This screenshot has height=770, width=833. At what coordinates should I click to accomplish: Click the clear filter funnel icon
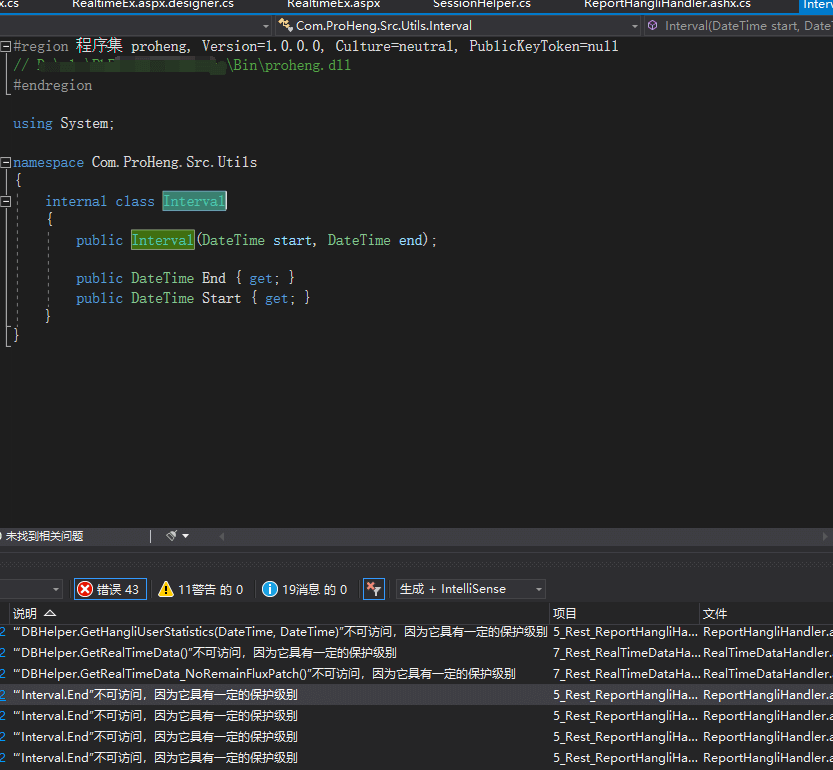tap(373, 589)
